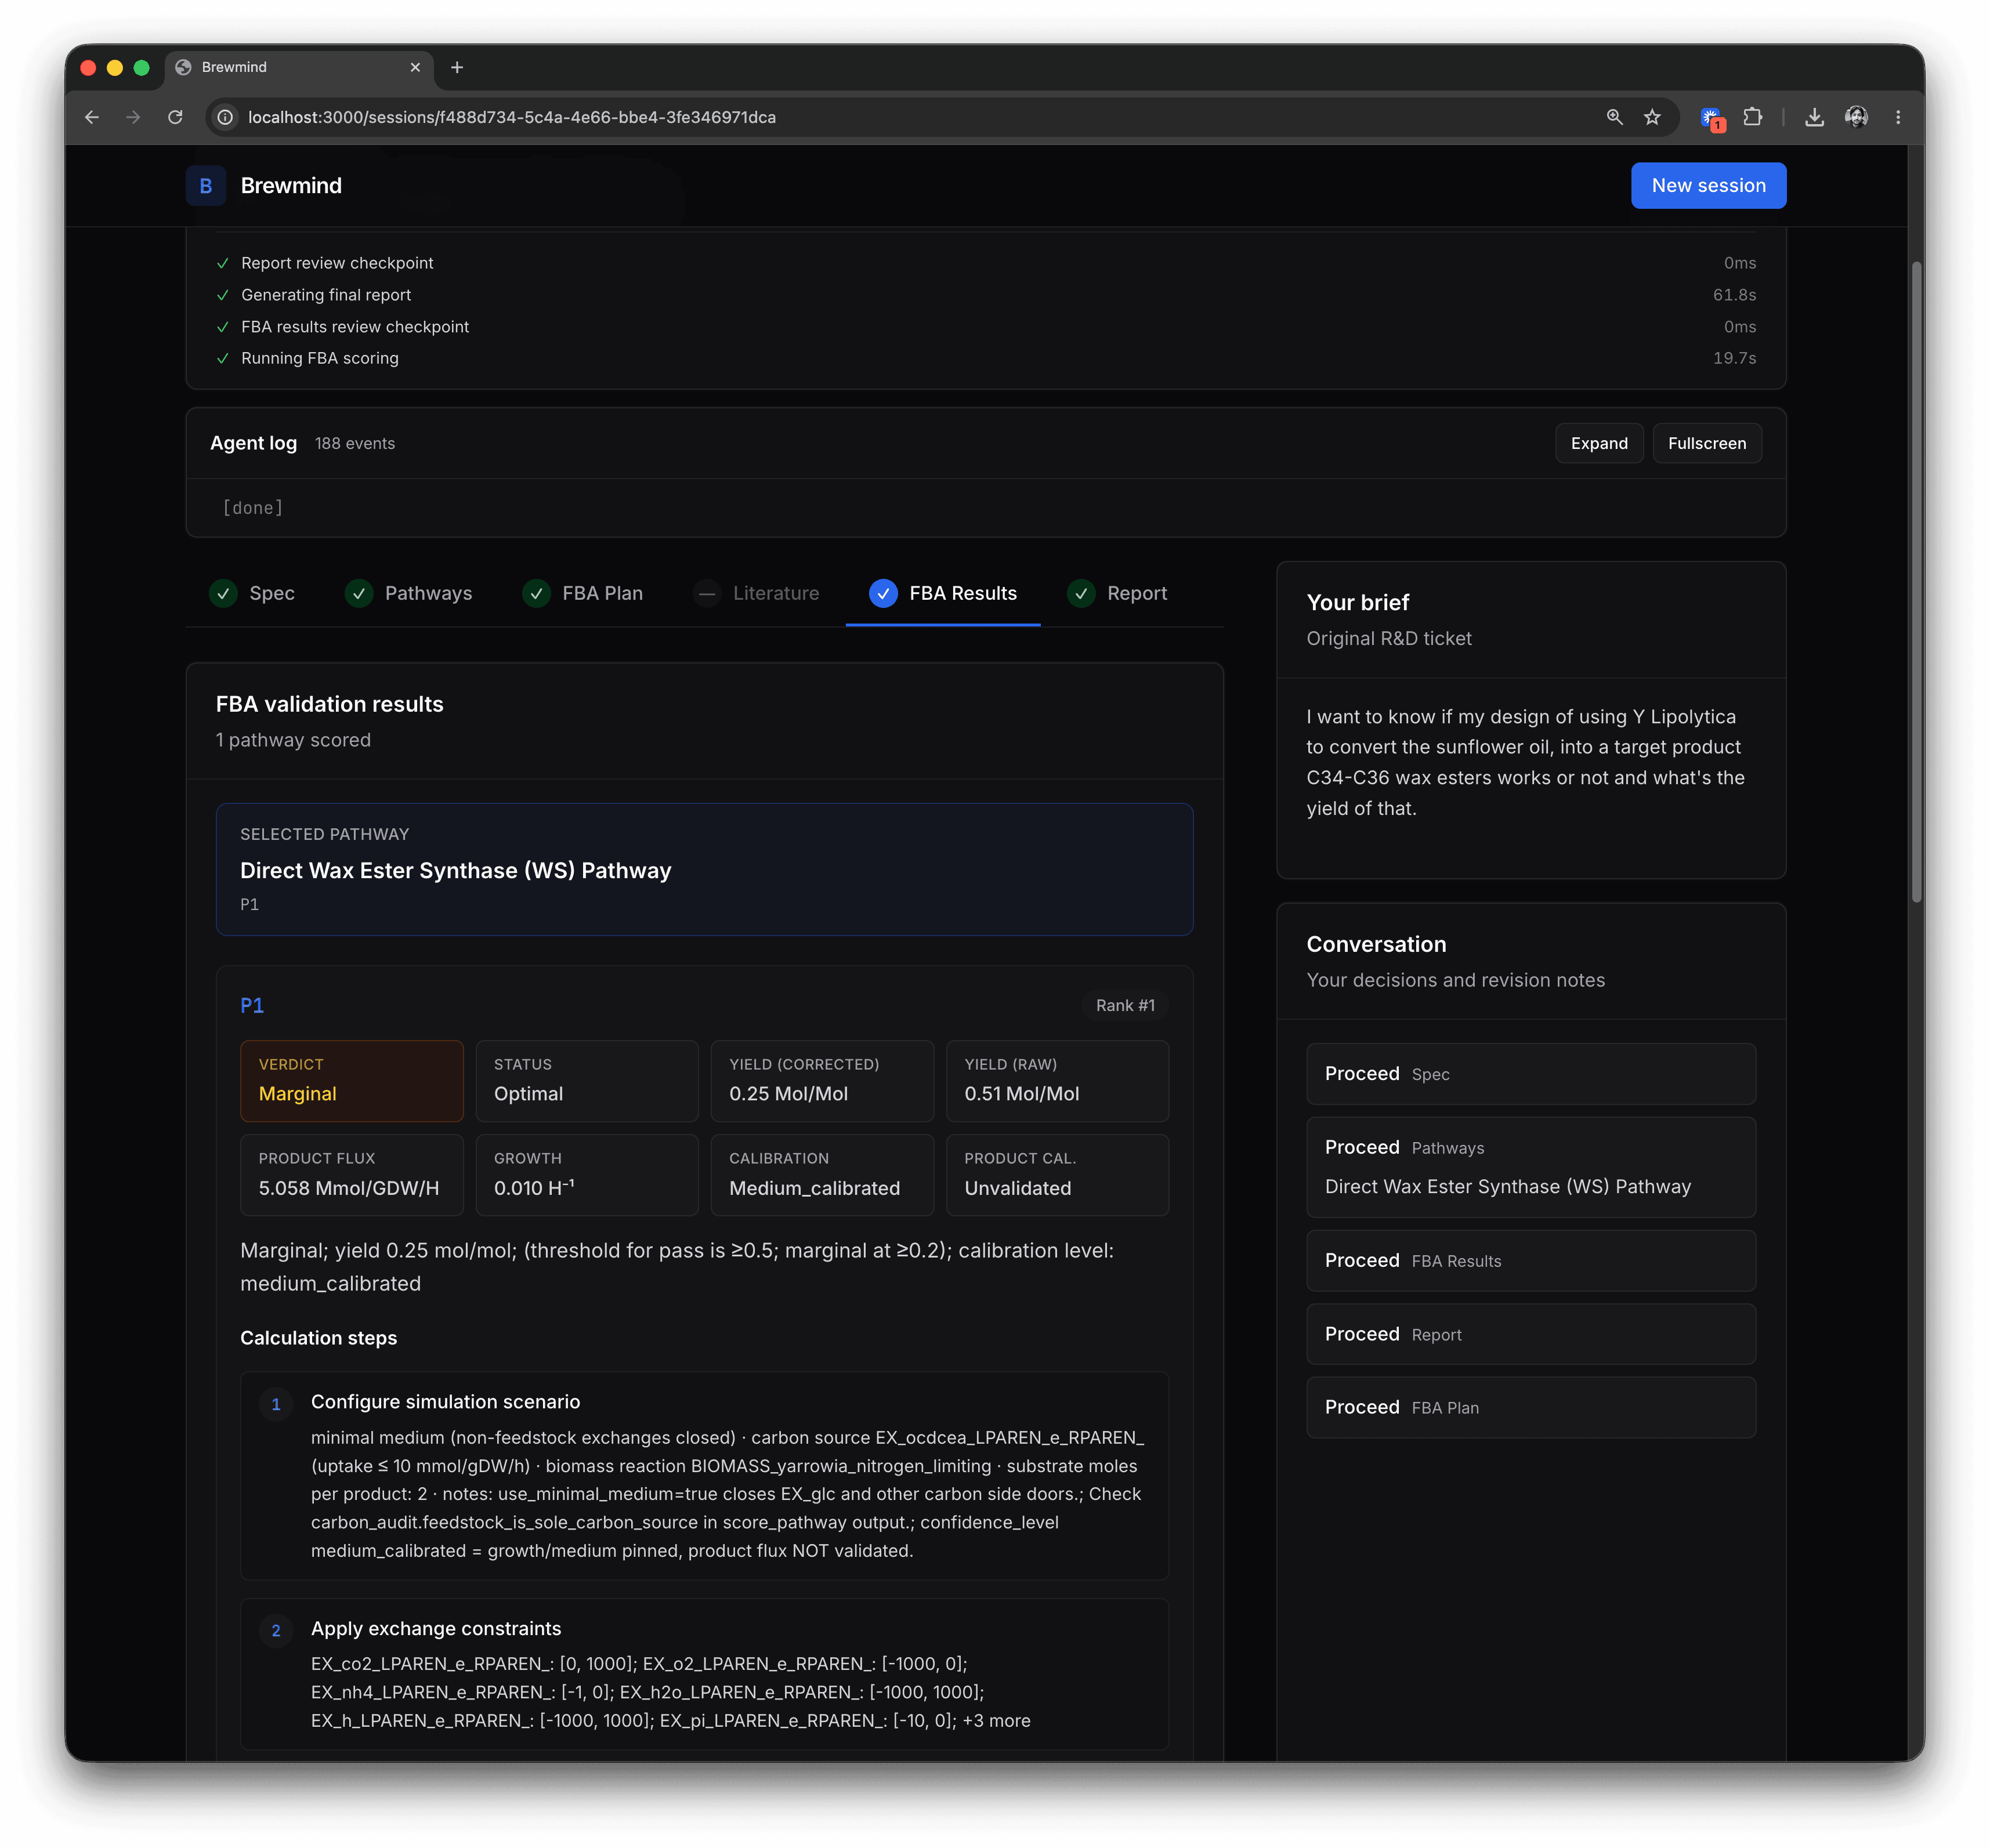
Task: Click the Status Optimal card
Action: click(587, 1081)
